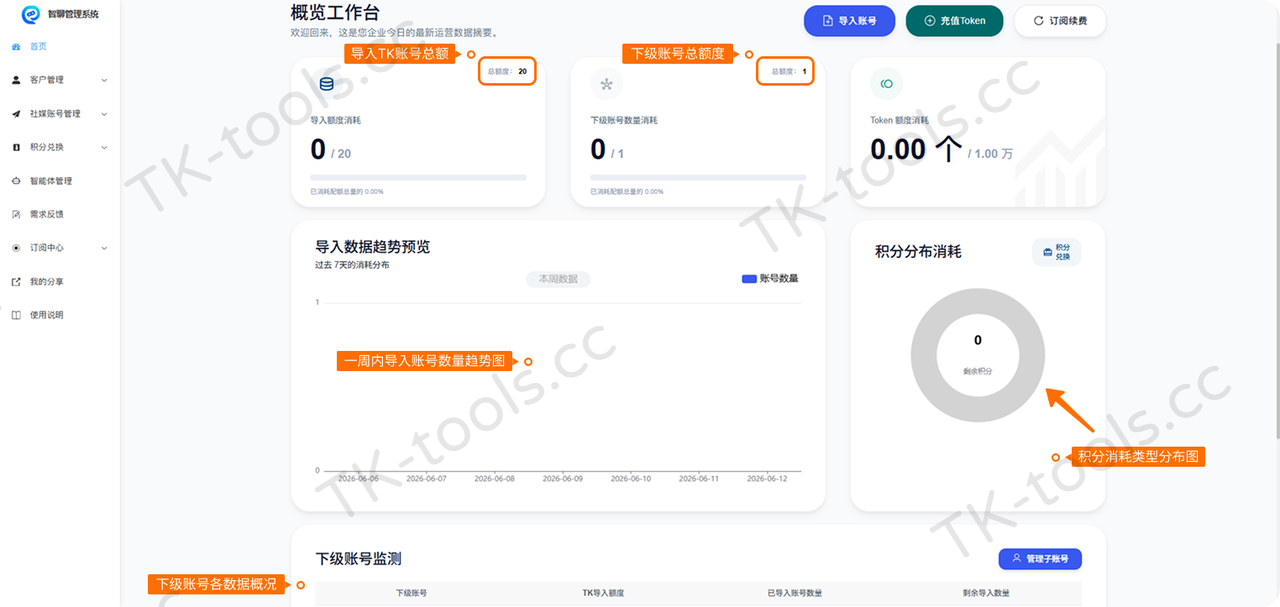Click the 导入额度消耗 progress bar
This screenshot has width=1280, height=607.
point(418,178)
